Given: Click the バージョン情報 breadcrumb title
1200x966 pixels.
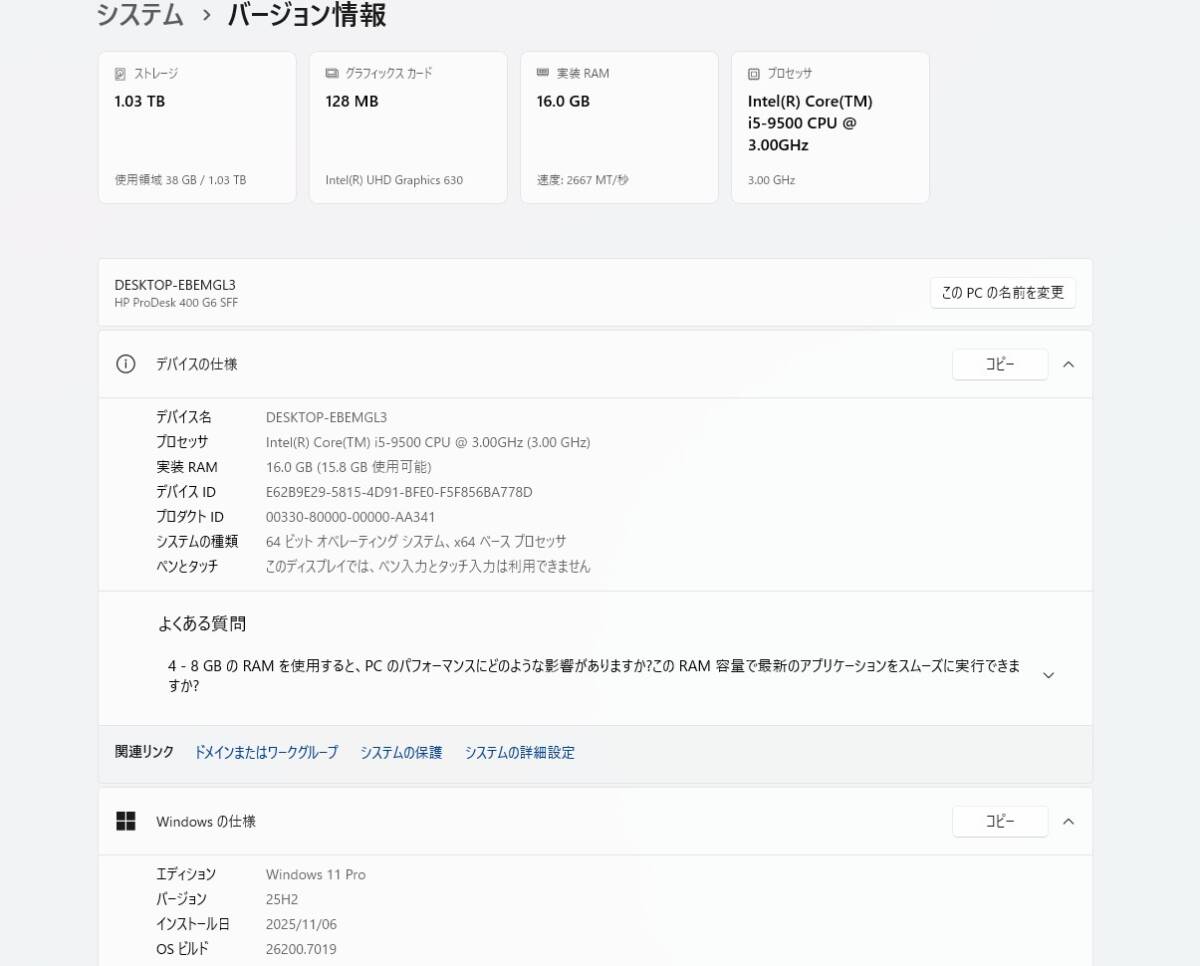Looking at the screenshot, I should tap(306, 15).
